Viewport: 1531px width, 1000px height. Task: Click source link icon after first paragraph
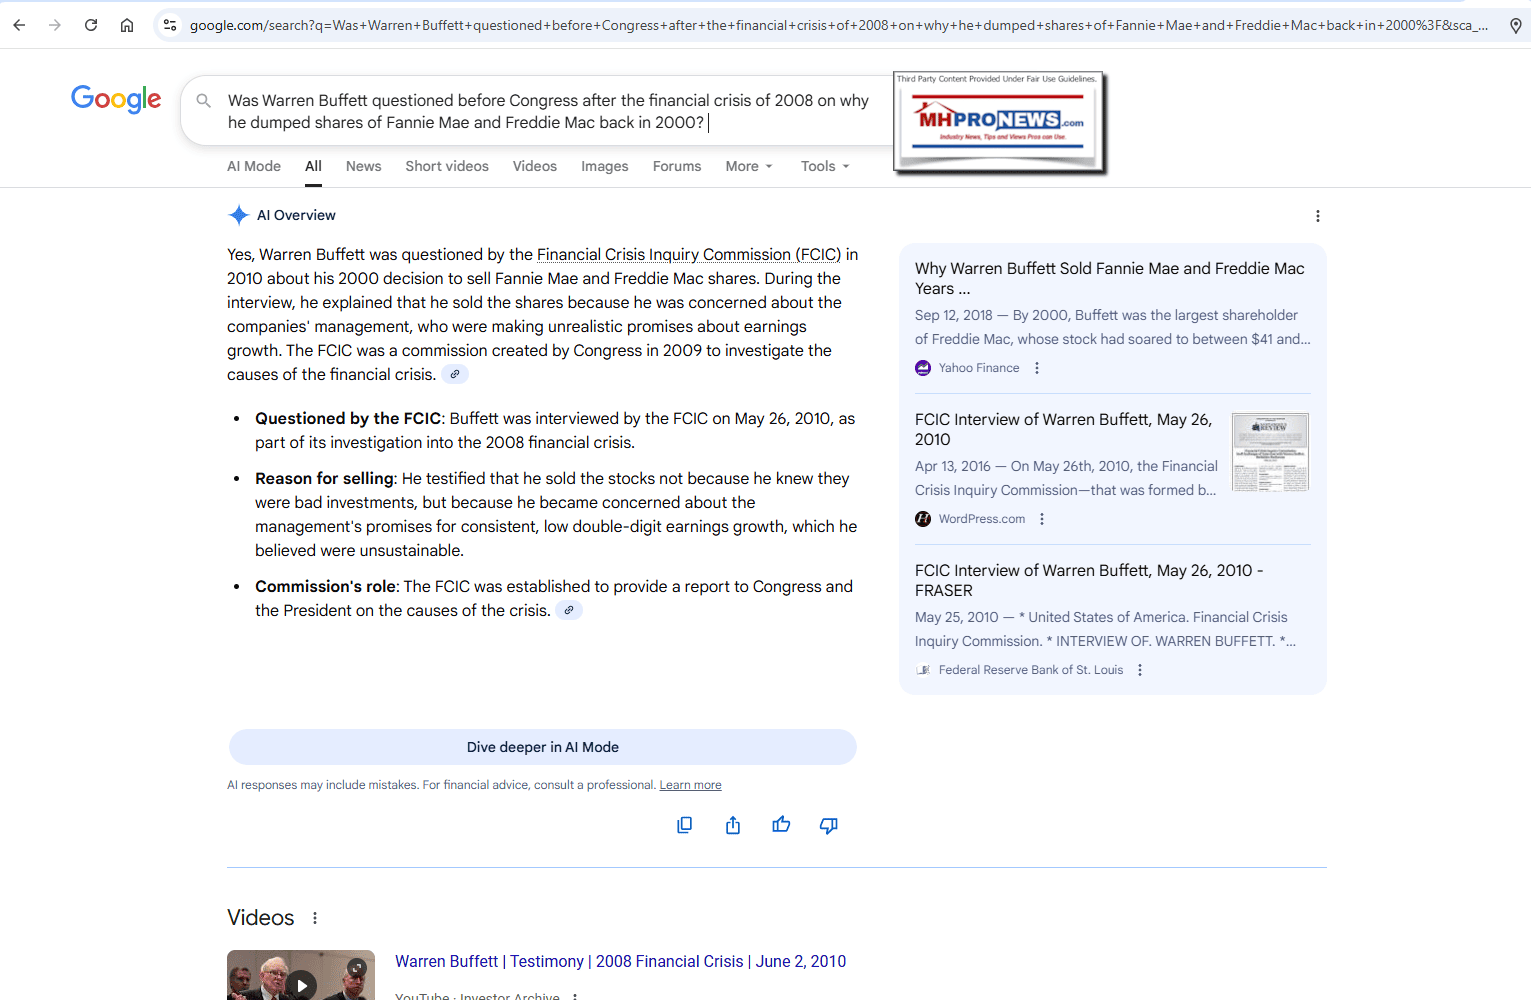point(455,375)
